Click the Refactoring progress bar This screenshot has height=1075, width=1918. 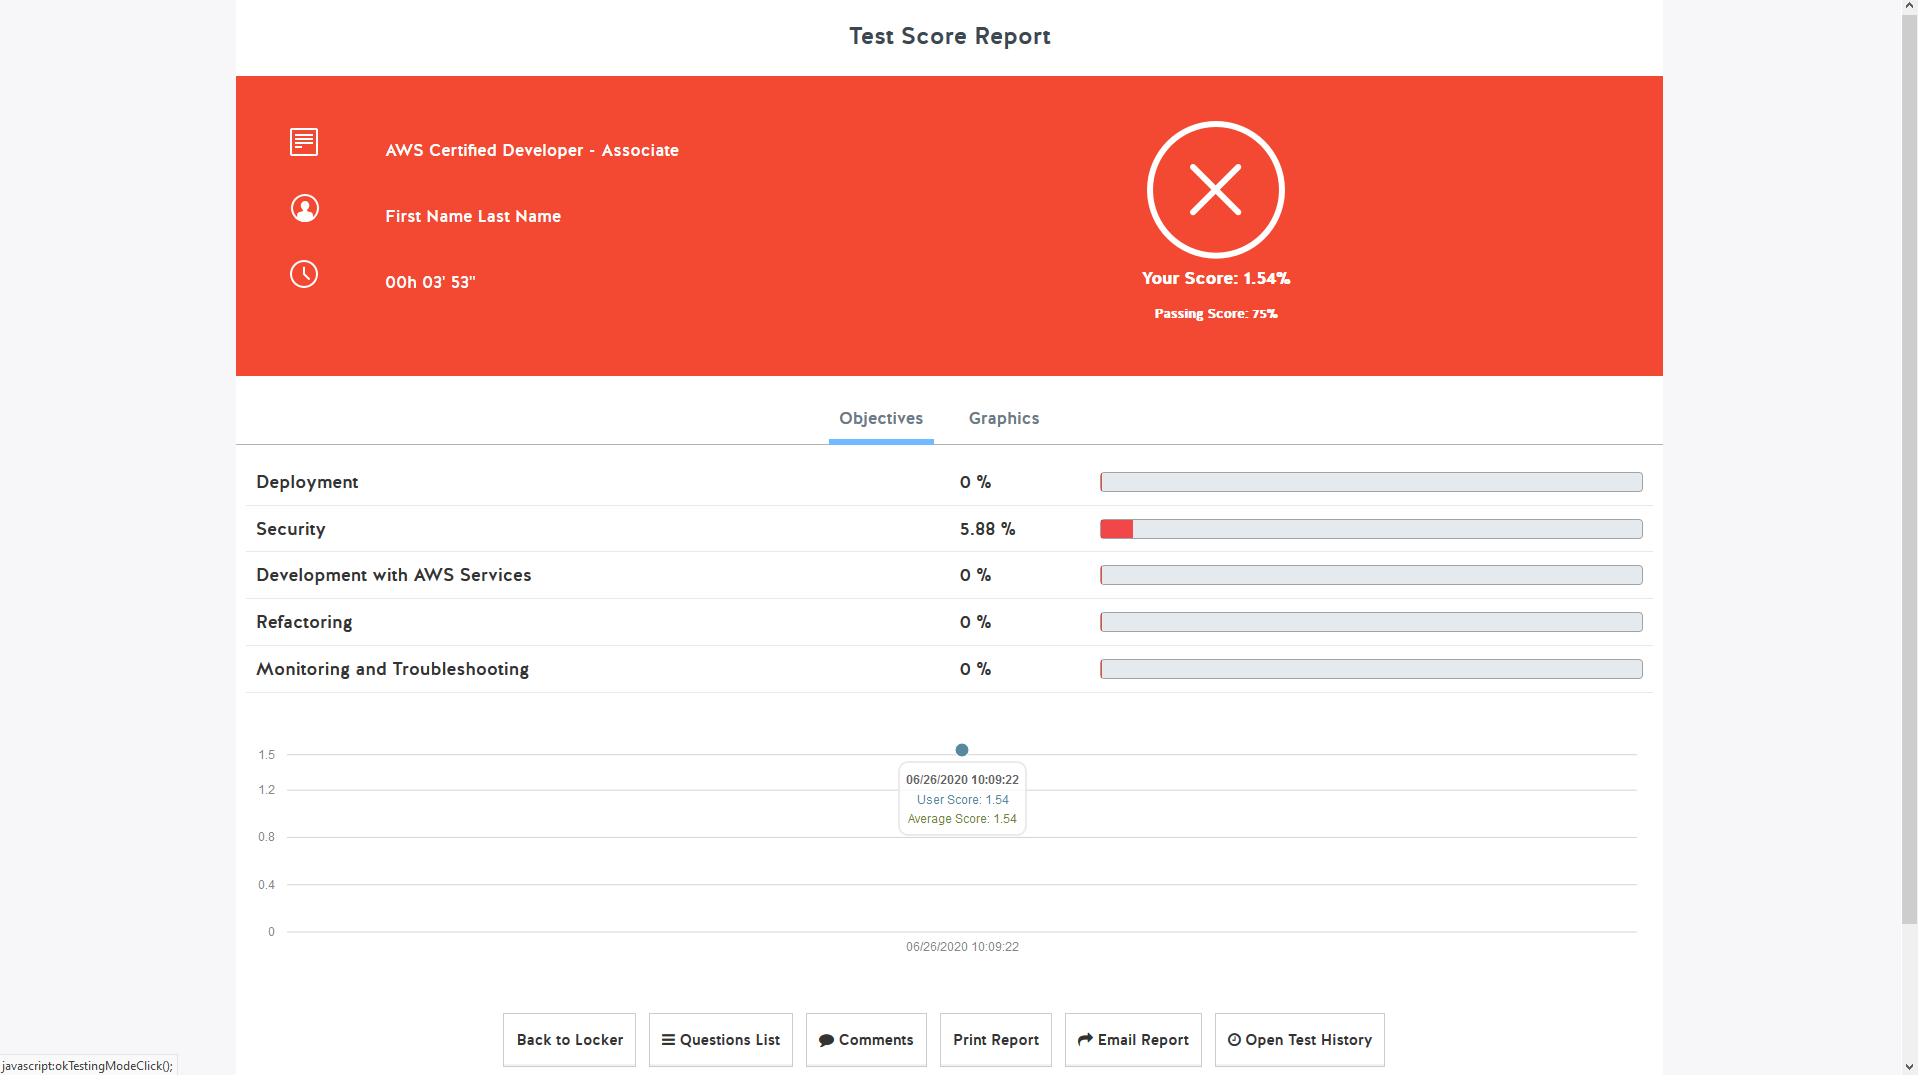coord(1371,622)
